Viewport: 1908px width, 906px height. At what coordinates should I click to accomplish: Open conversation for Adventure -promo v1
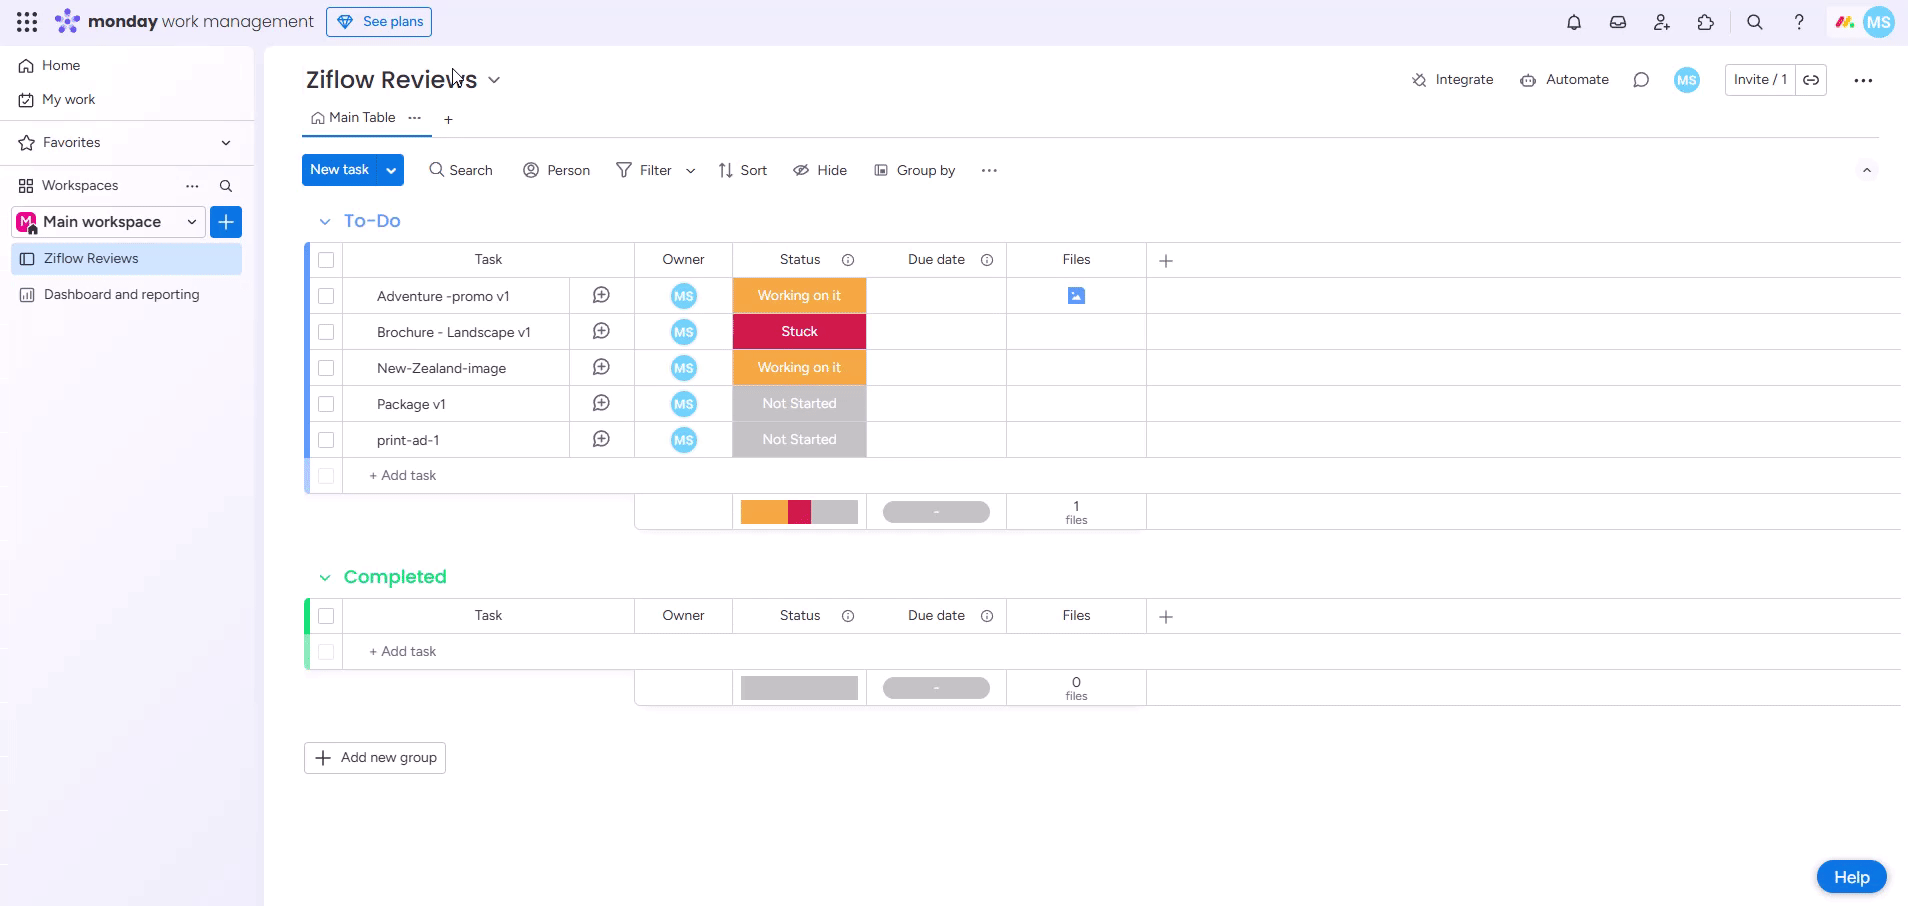[601, 295]
